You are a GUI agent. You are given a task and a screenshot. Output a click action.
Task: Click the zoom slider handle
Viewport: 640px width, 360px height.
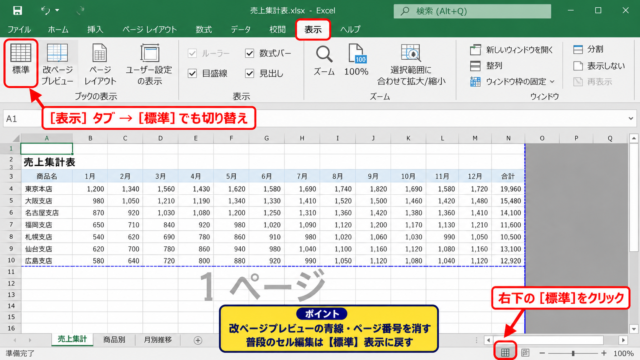tap(573, 353)
